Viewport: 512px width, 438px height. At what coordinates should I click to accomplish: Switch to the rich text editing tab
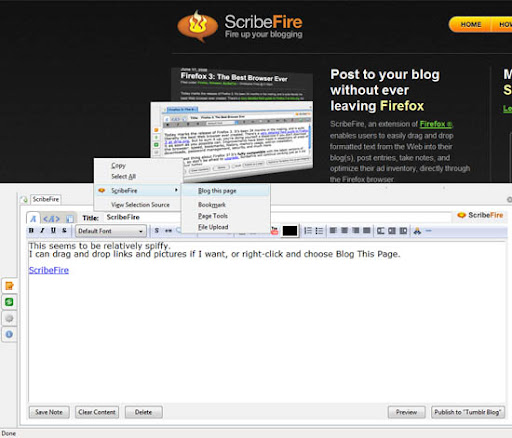[x=33, y=219]
